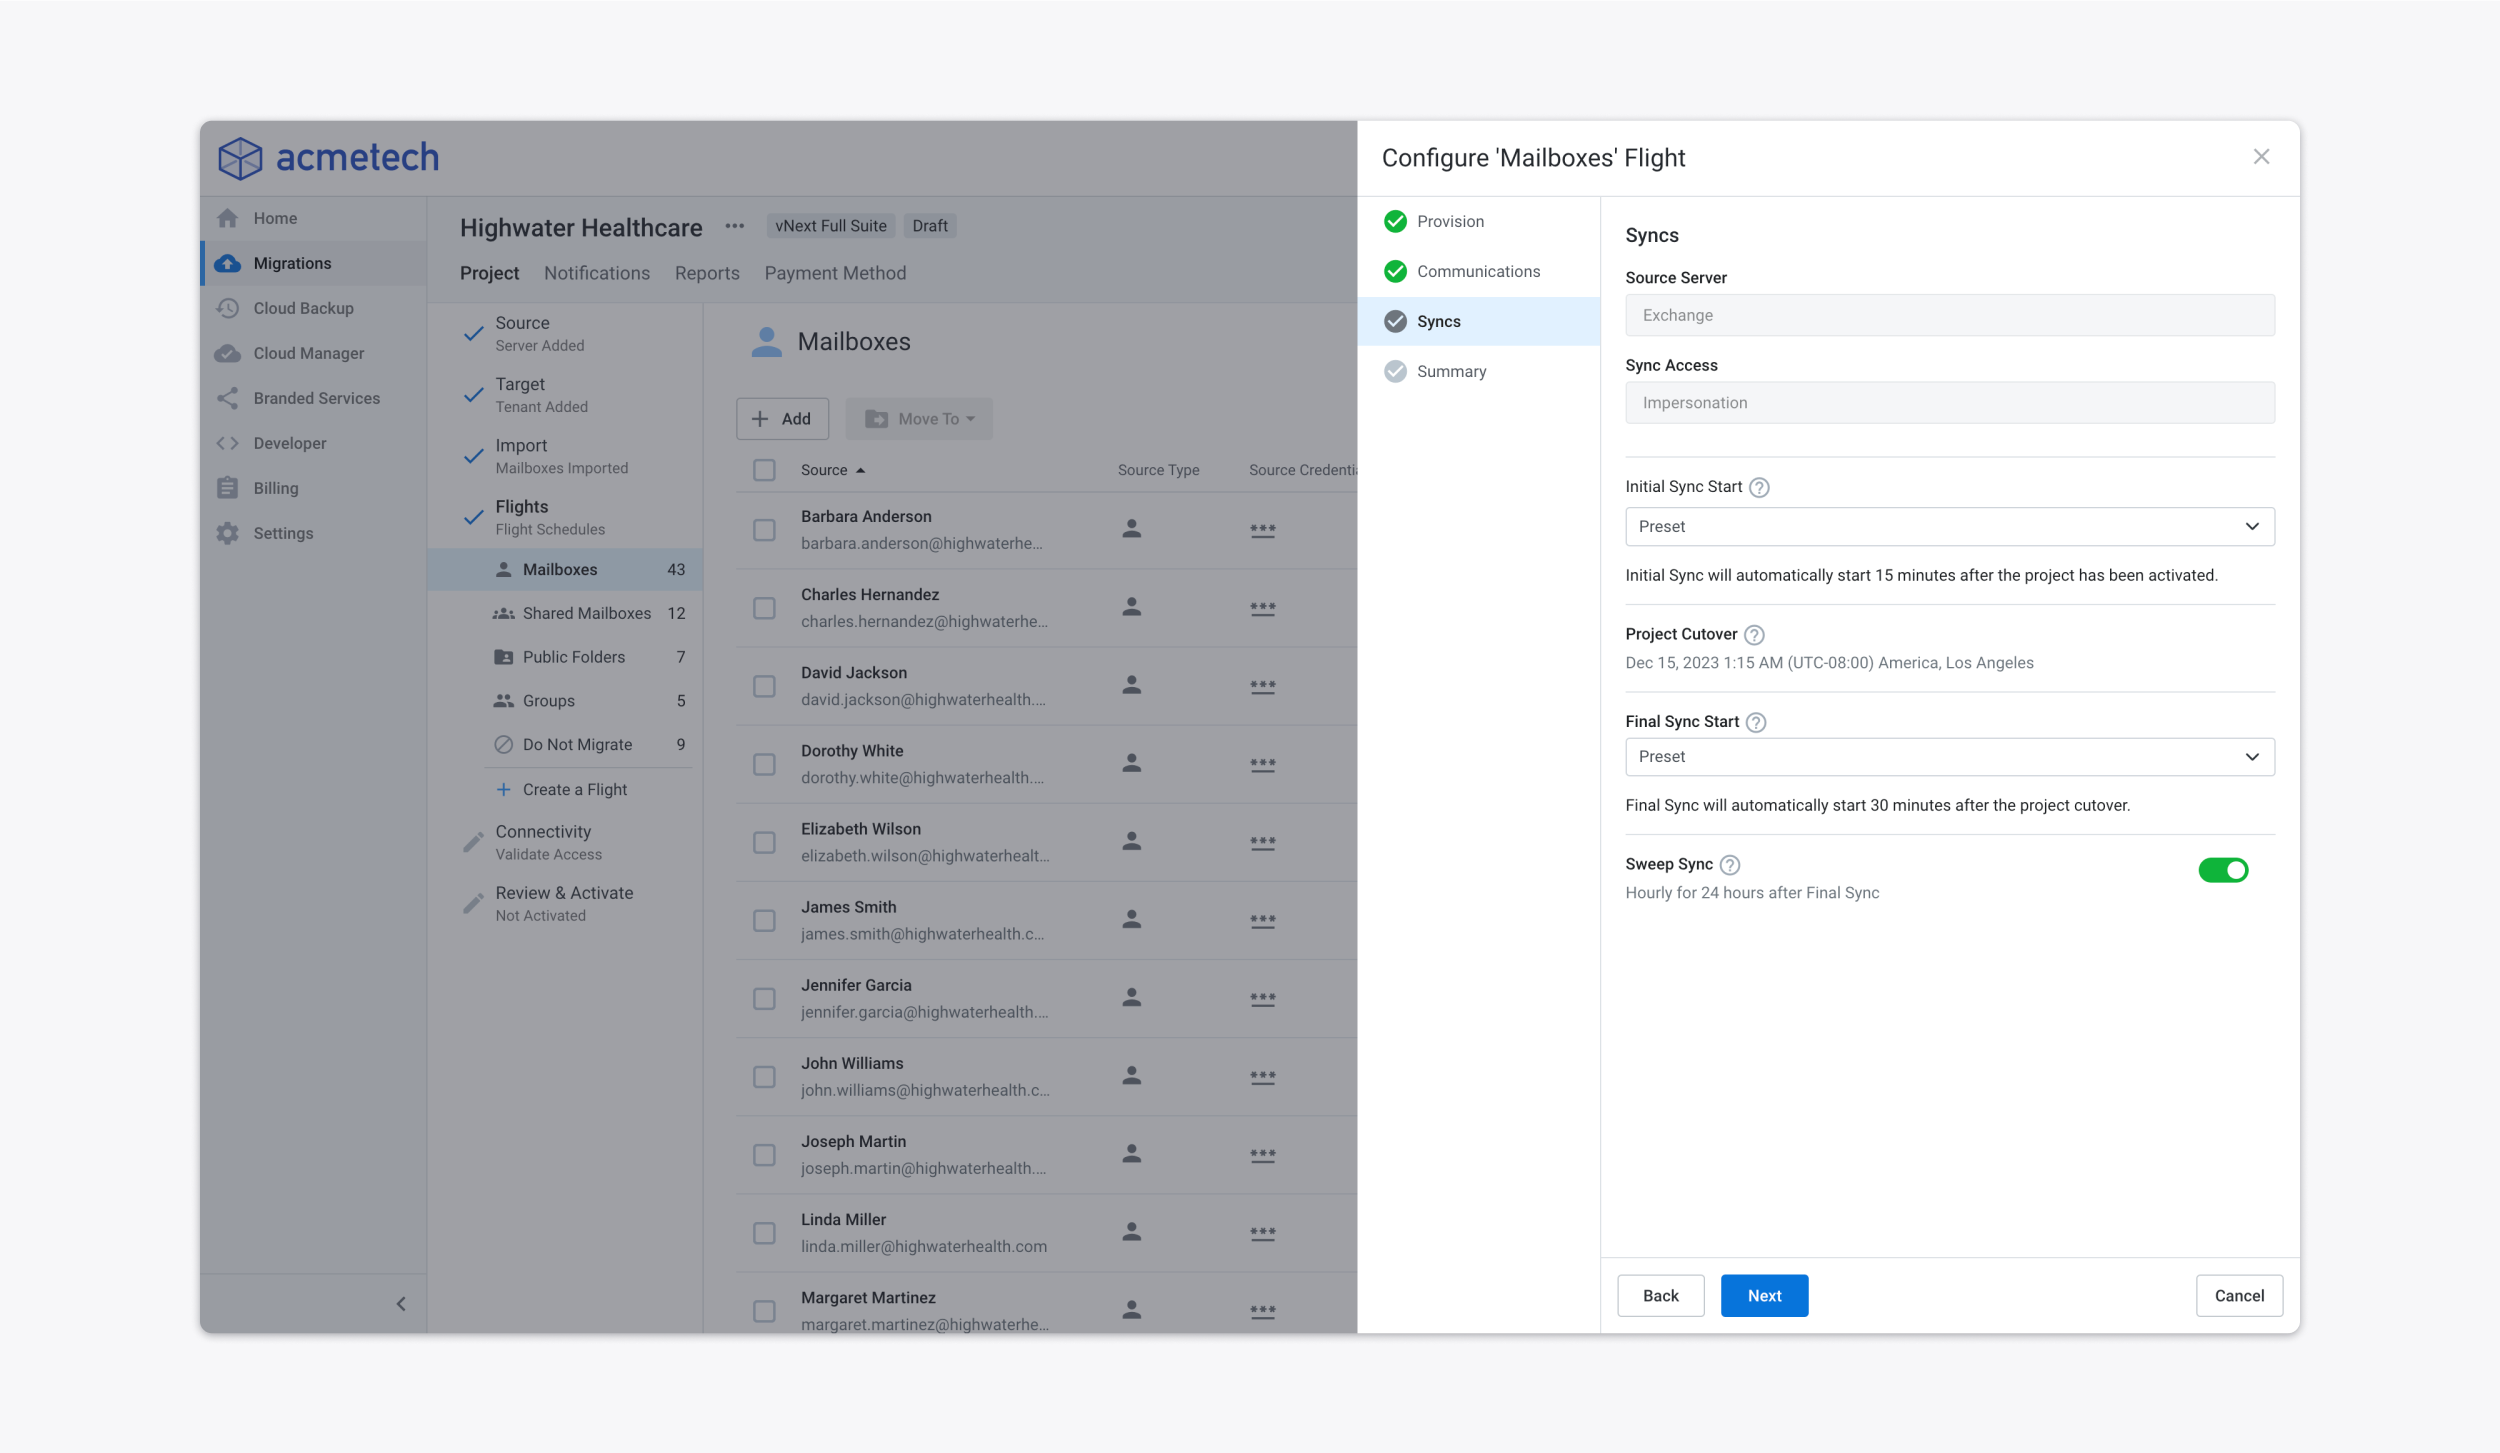Open the Flights Flight Schedules step
2500x1453 pixels.
[566, 516]
